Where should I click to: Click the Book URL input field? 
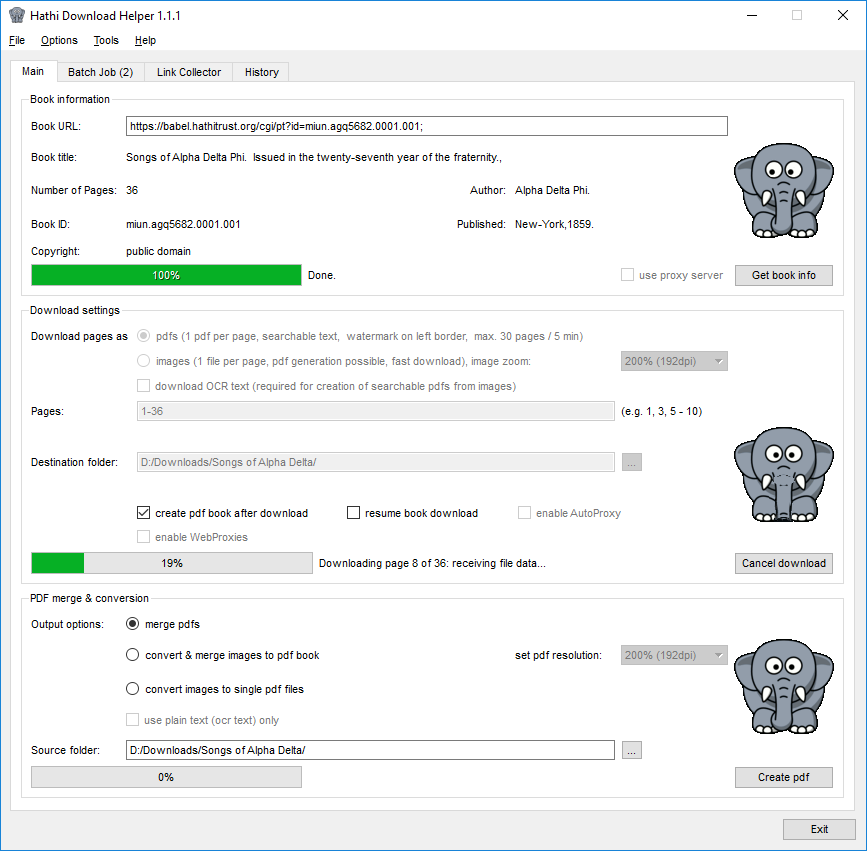(x=426, y=126)
